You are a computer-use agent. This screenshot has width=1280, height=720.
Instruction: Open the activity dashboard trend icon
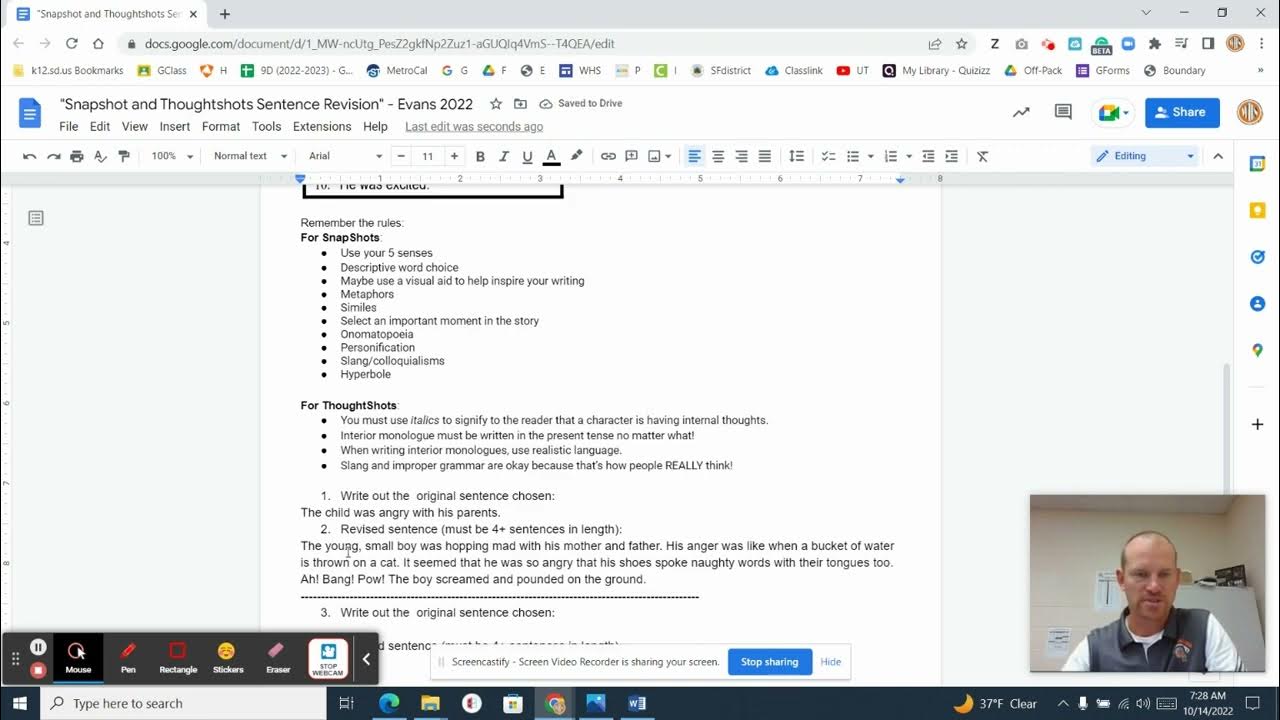tap(1021, 112)
